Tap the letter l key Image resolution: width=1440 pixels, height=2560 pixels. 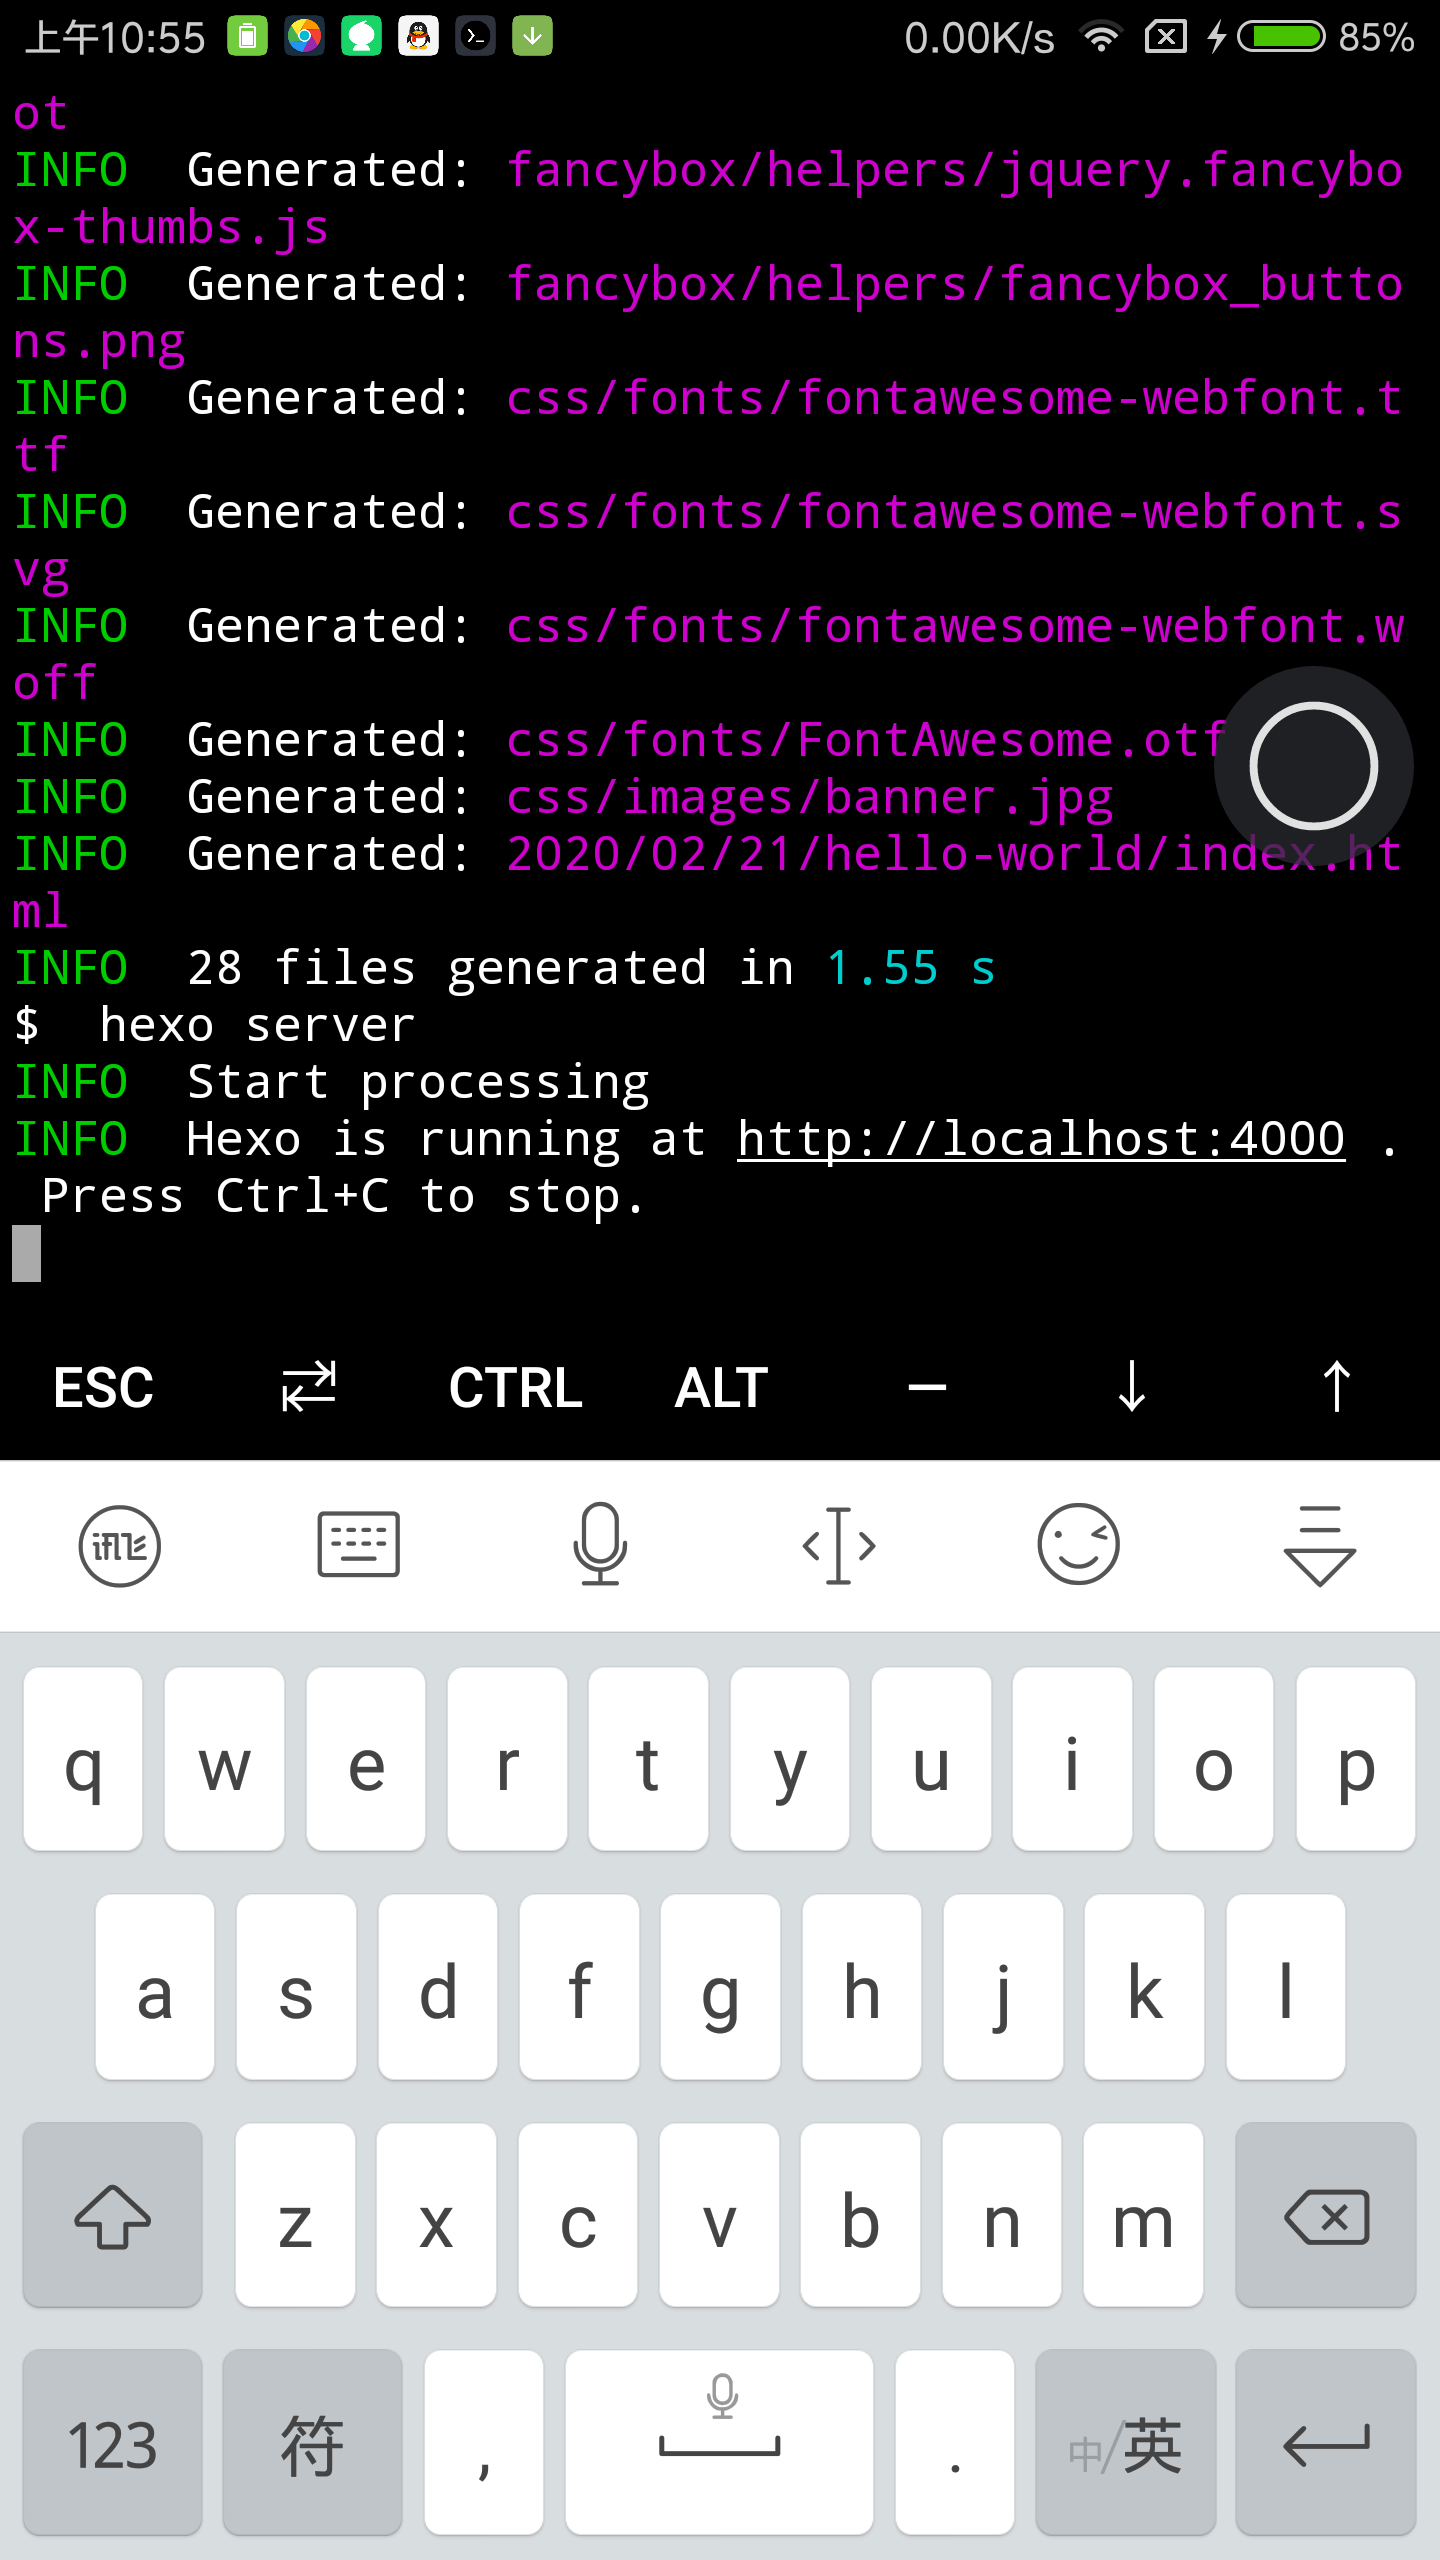click(1285, 1987)
